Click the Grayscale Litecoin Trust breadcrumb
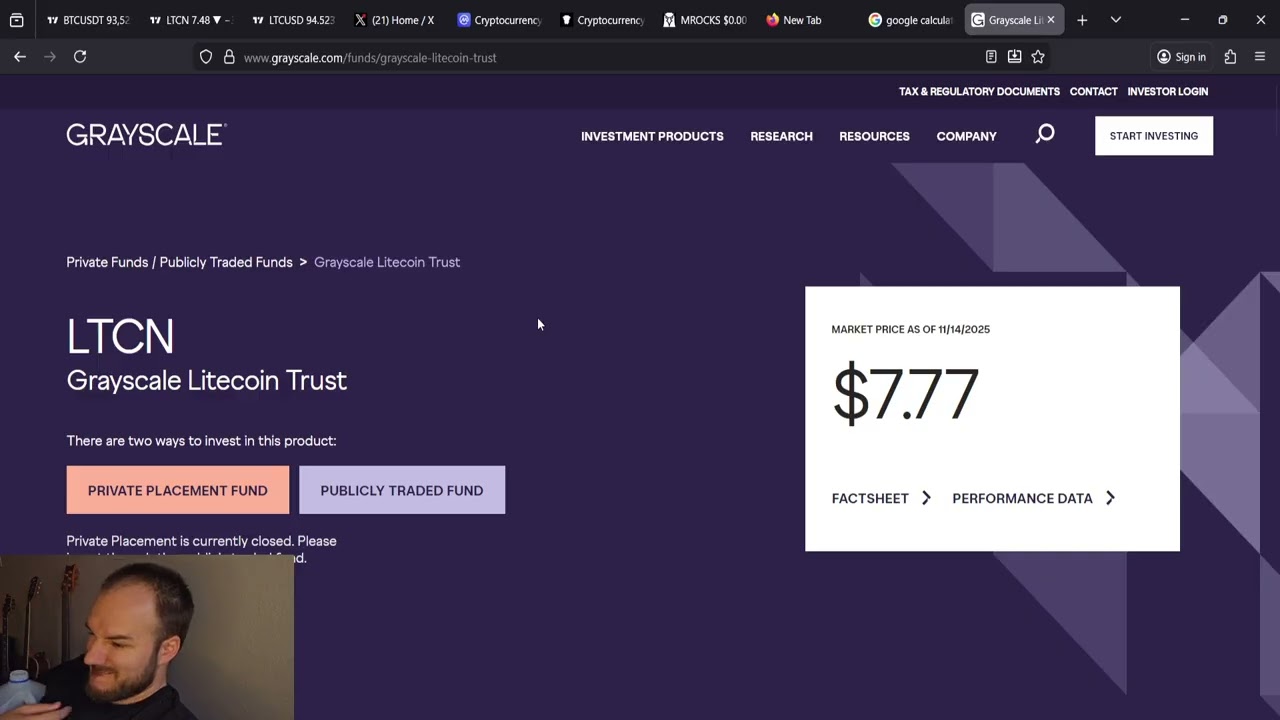The image size is (1280, 720). tap(387, 262)
